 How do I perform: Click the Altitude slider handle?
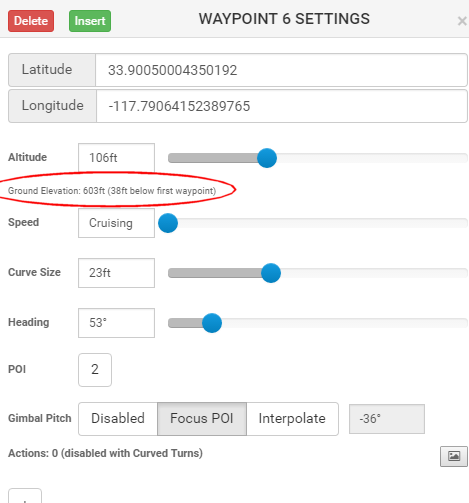[267, 158]
